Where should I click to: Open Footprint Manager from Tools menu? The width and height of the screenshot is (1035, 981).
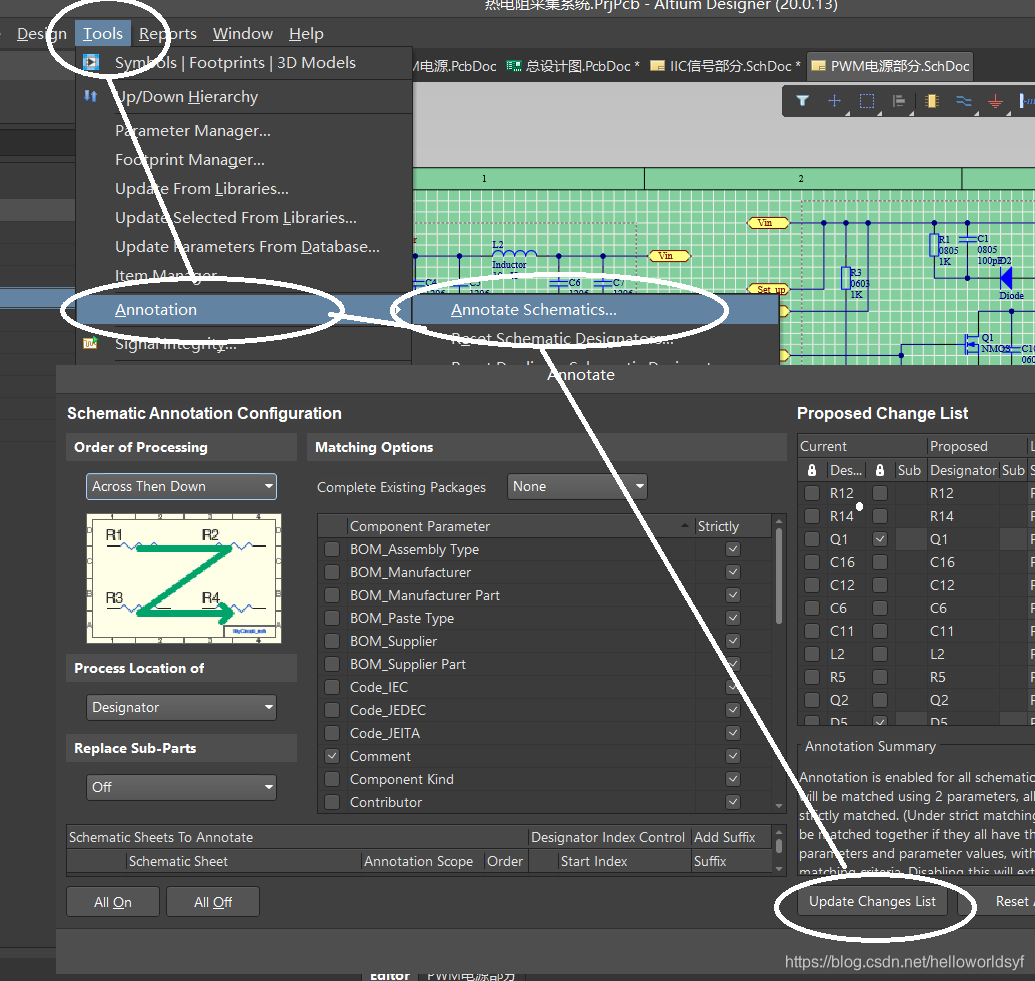click(x=189, y=160)
